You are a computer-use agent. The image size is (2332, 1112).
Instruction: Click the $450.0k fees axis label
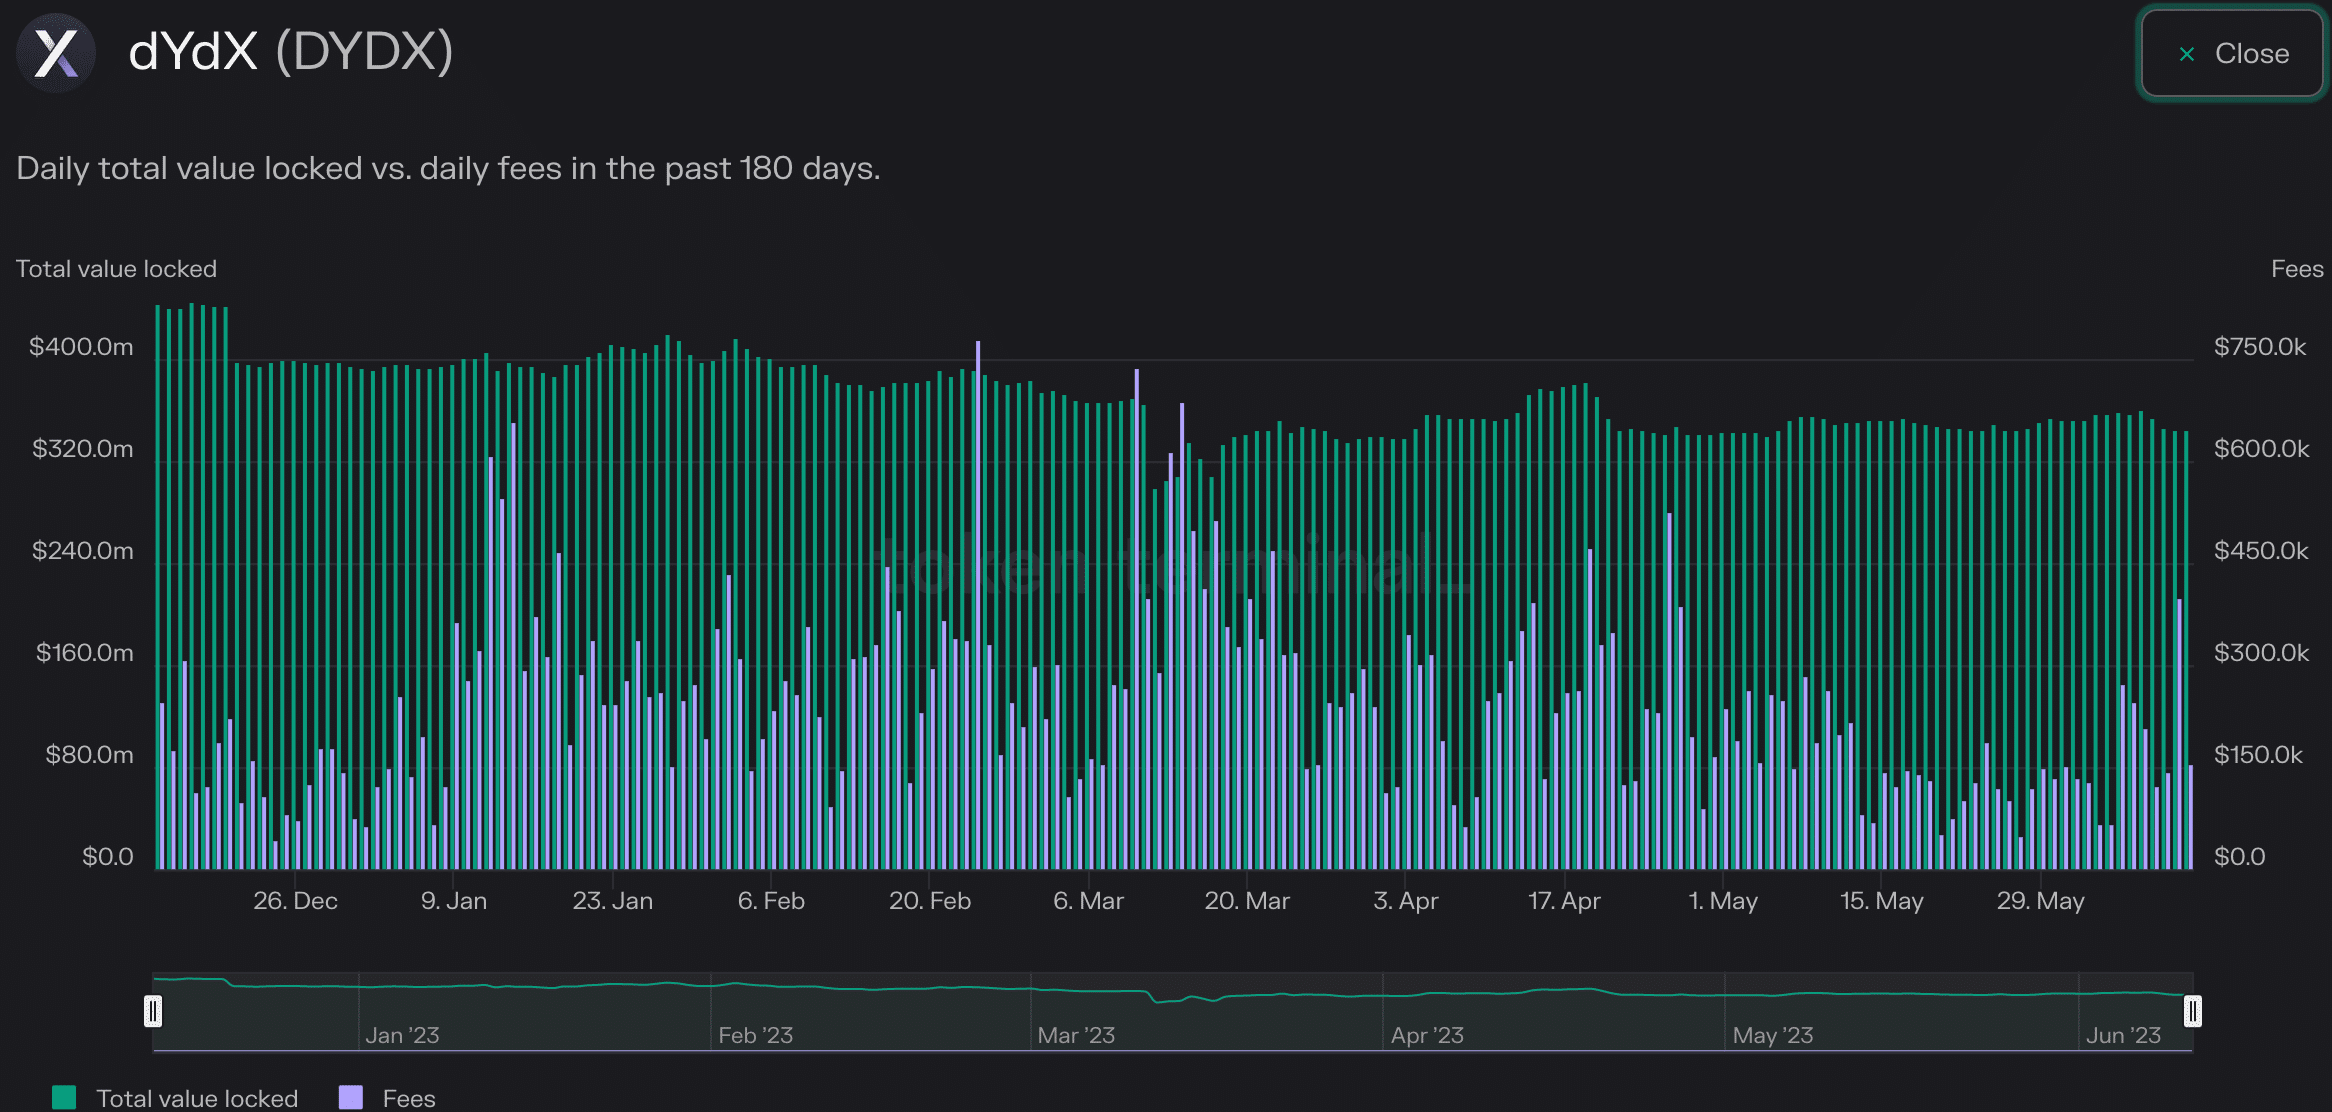pos(2261,551)
